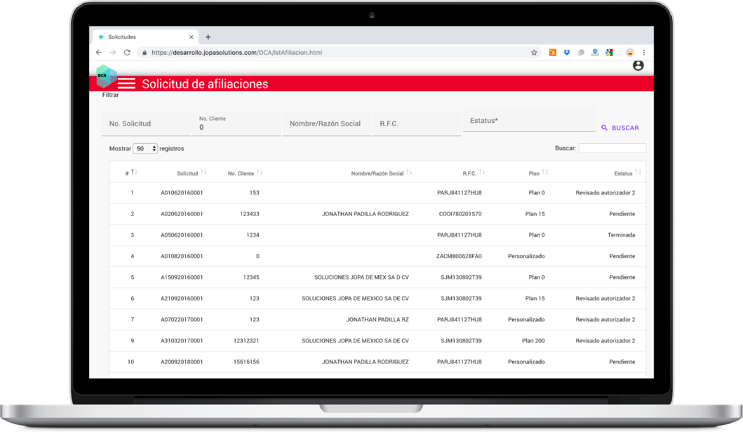The width and height of the screenshot is (743, 434).
Task: Open the hamburger navigation menu
Action: click(127, 84)
